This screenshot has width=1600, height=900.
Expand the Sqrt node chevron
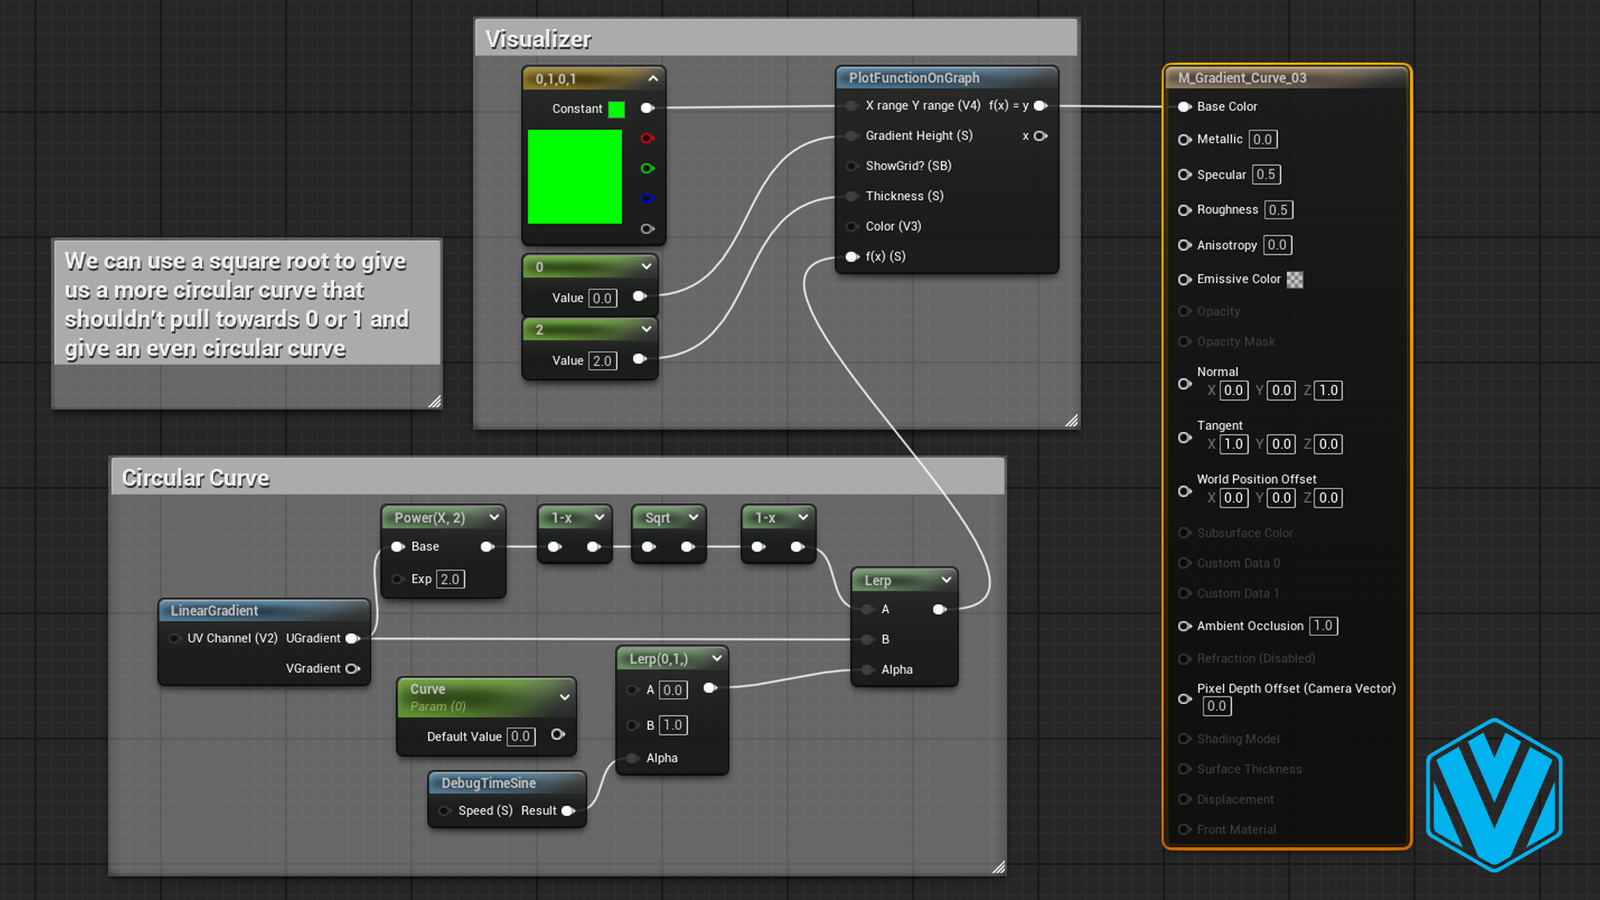[x=692, y=517]
